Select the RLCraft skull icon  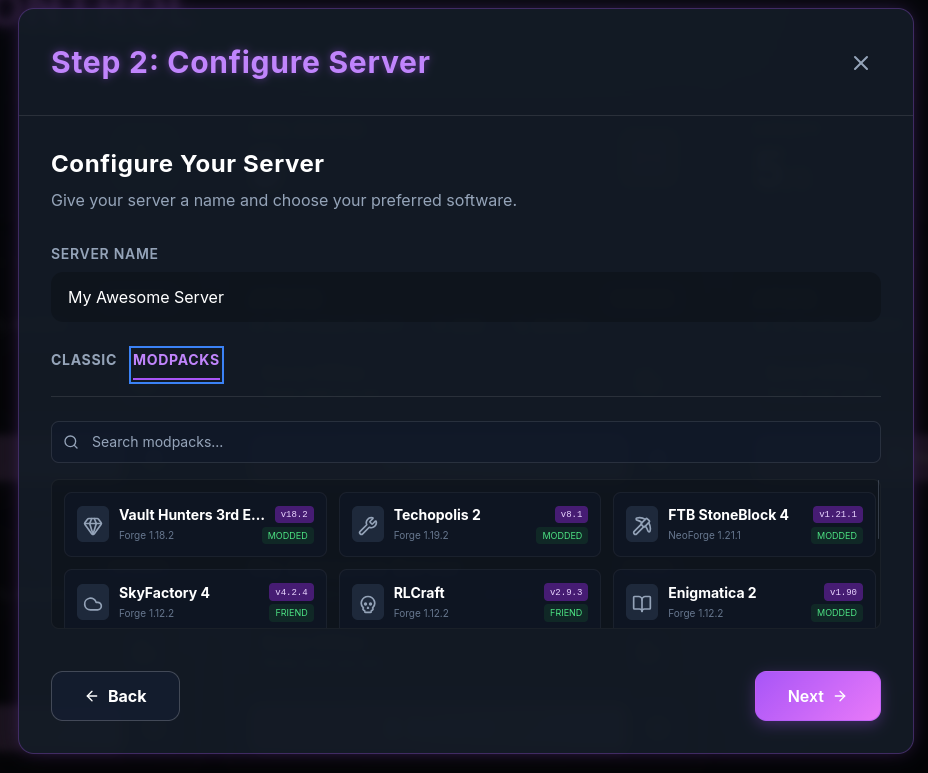click(x=367, y=601)
